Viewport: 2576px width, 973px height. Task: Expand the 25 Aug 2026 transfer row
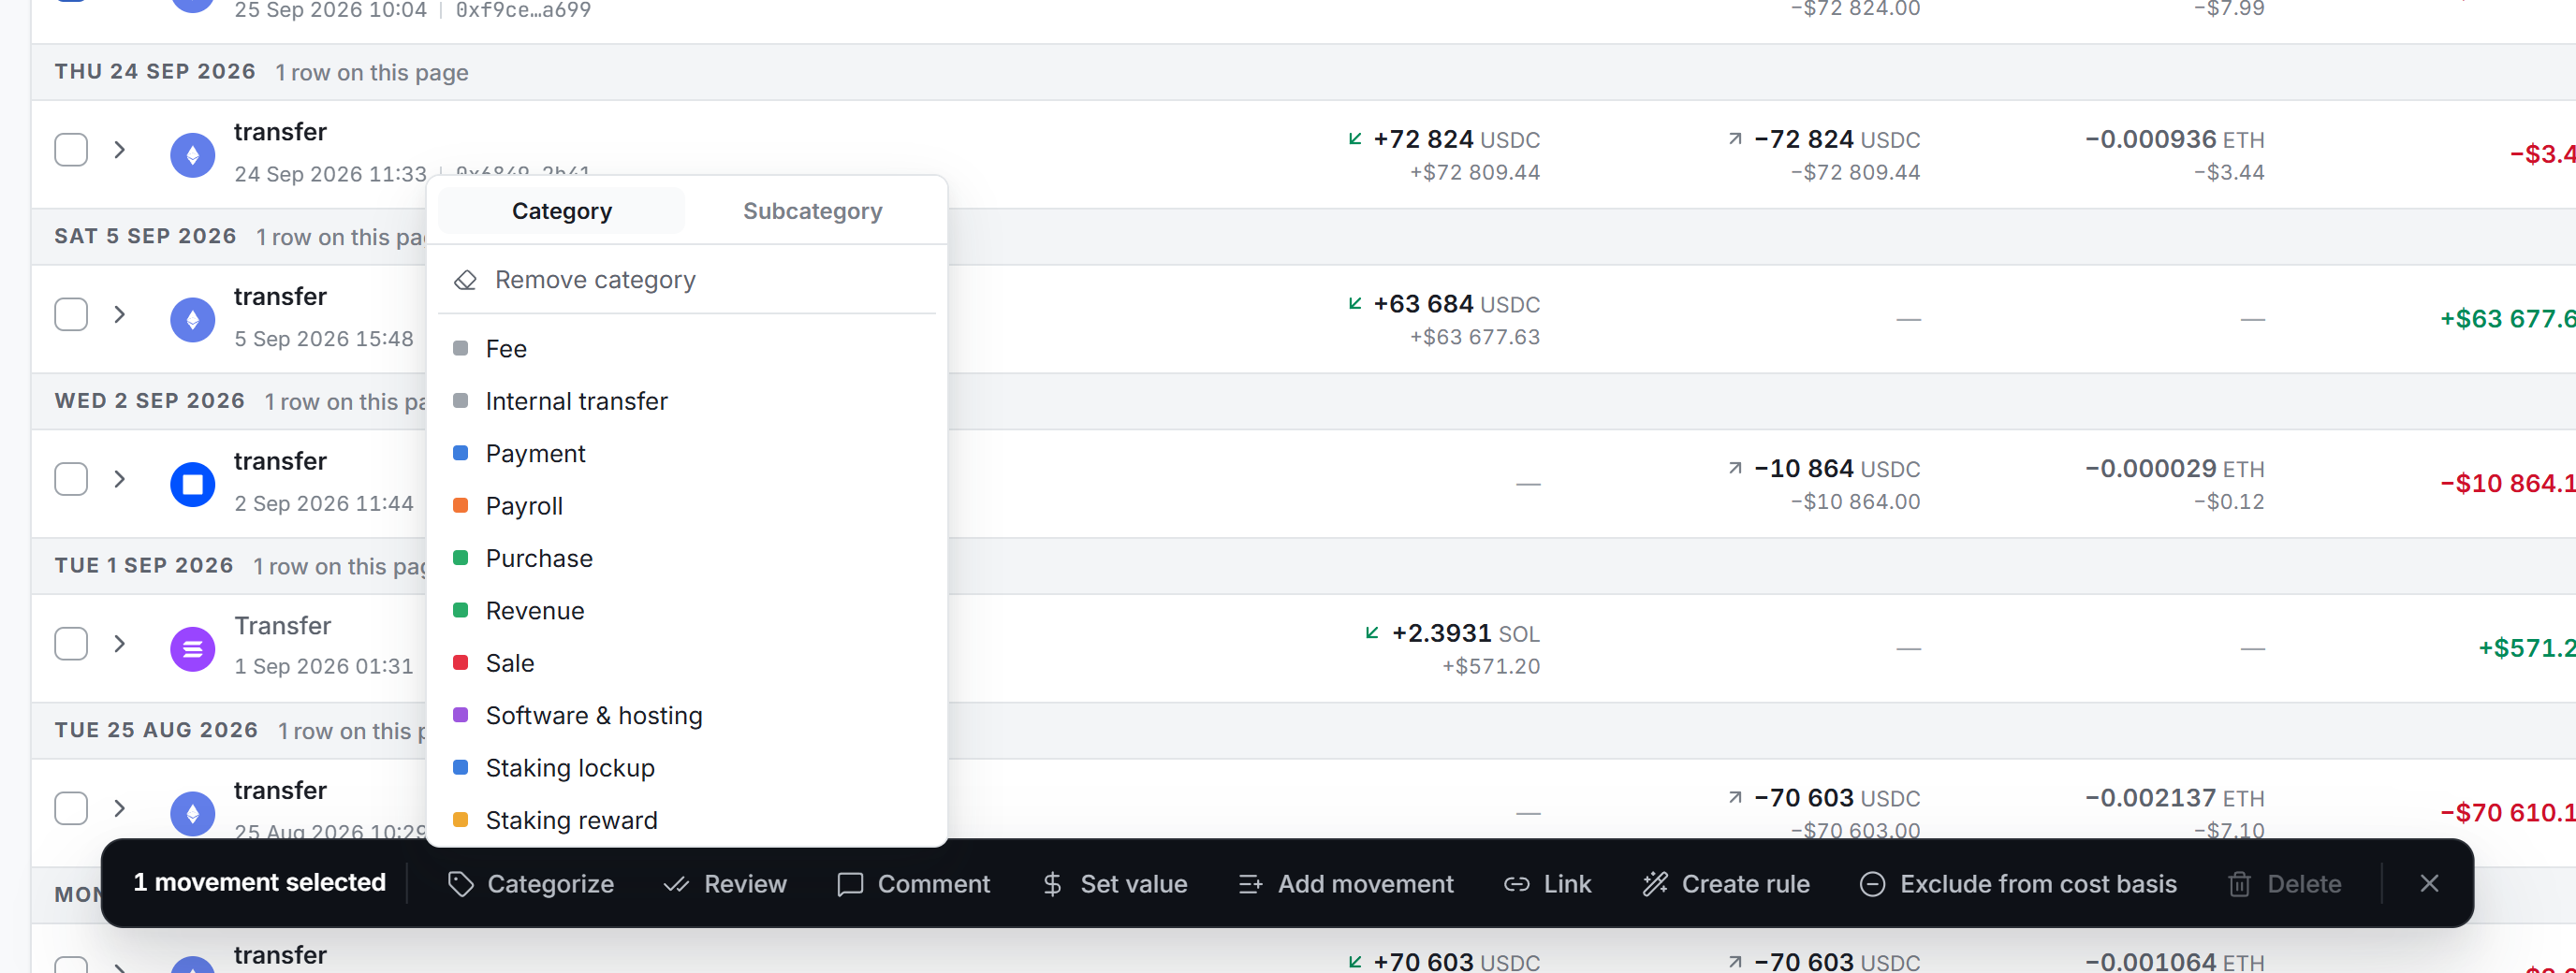120,808
